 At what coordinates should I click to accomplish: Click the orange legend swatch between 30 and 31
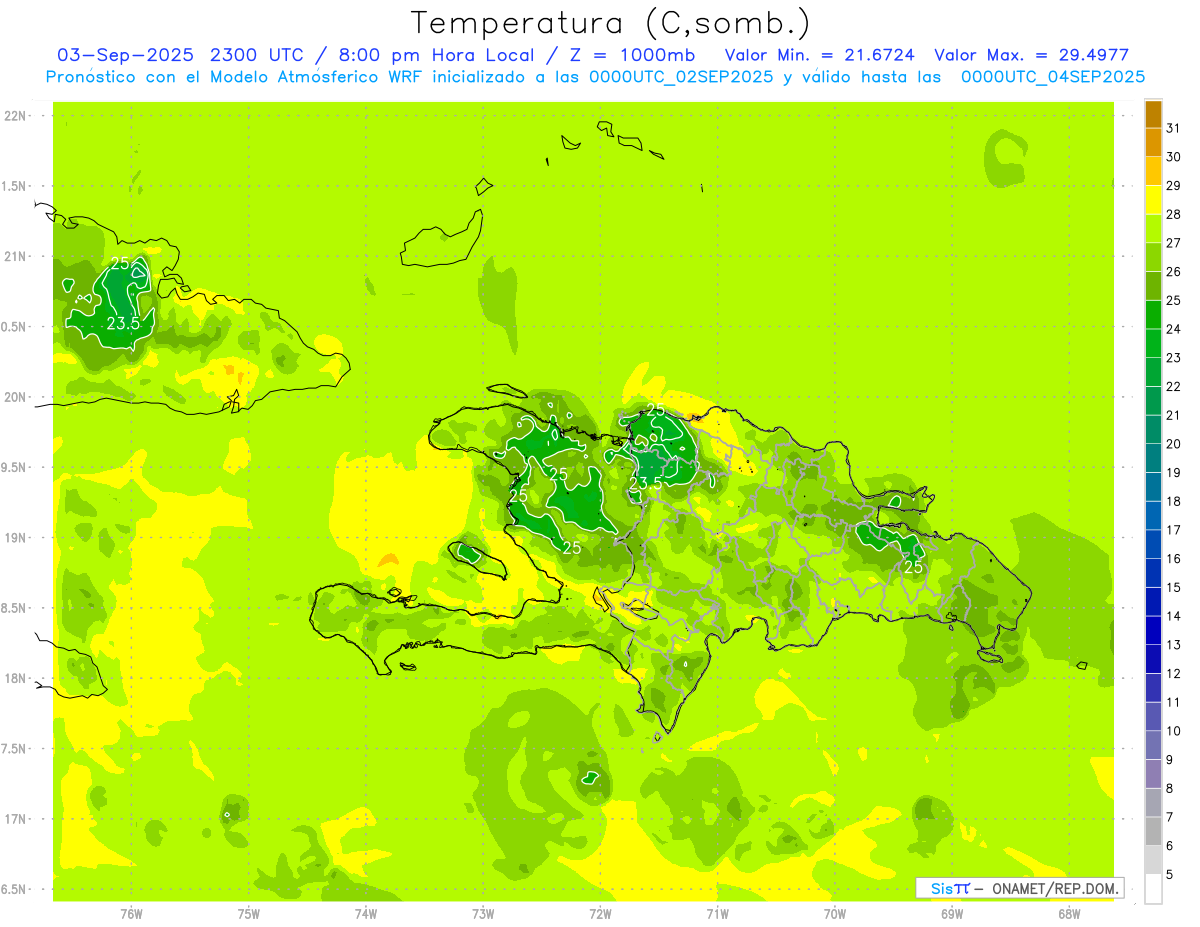[1153, 143]
